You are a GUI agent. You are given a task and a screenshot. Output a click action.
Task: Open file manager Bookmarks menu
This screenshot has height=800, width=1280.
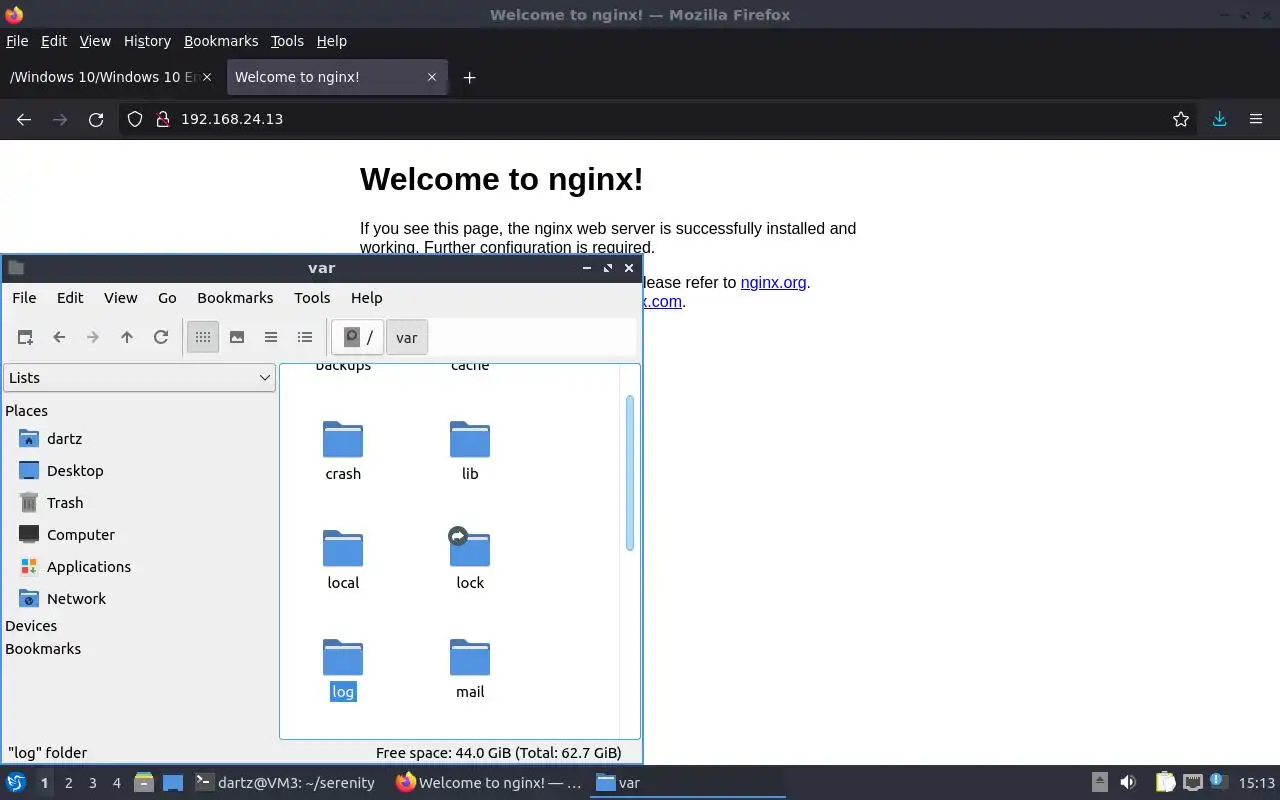(x=235, y=298)
